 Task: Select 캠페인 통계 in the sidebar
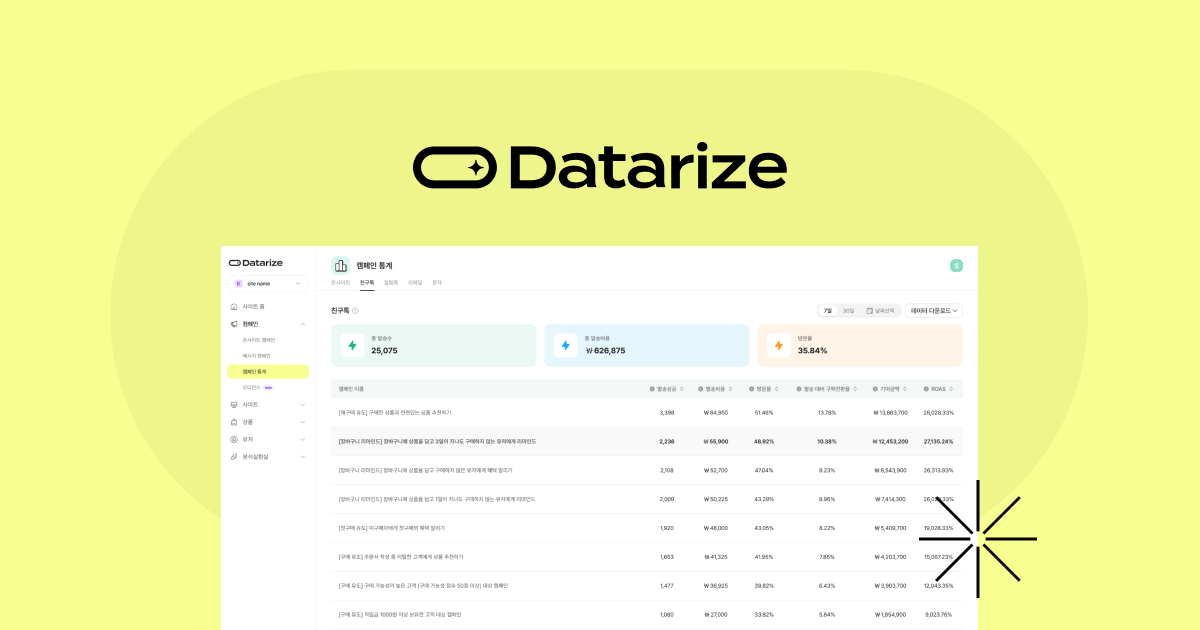[x=269, y=371]
